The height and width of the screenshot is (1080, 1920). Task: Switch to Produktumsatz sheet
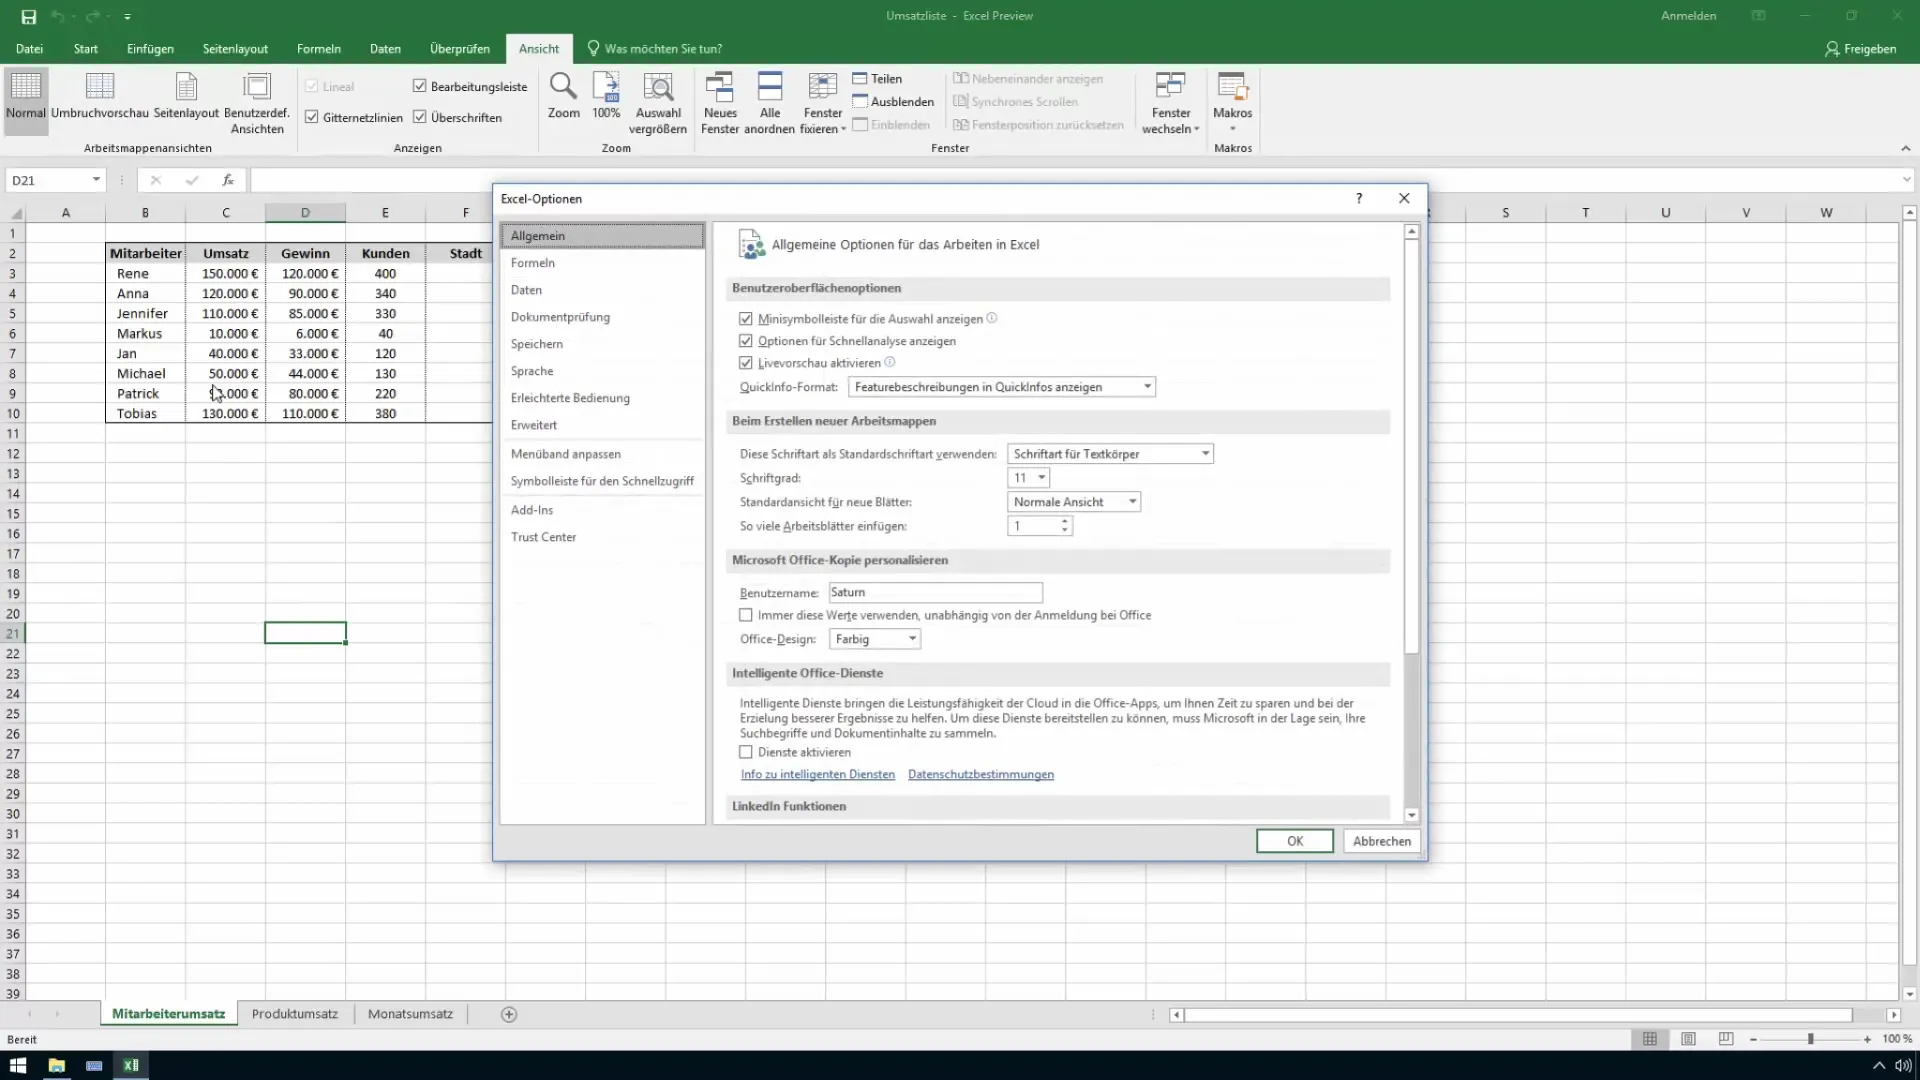pyautogui.click(x=295, y=1014)
